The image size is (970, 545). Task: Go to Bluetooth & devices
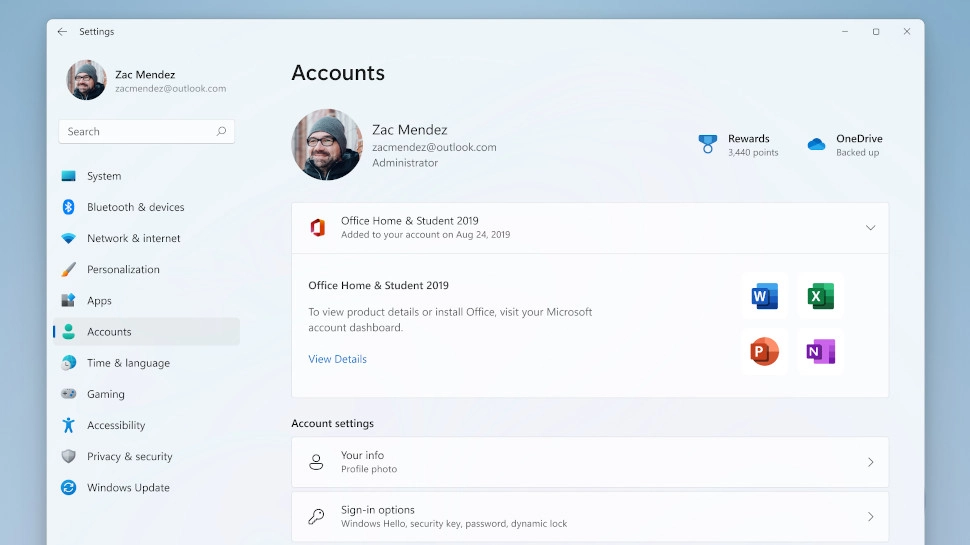(x=147, y=207)
